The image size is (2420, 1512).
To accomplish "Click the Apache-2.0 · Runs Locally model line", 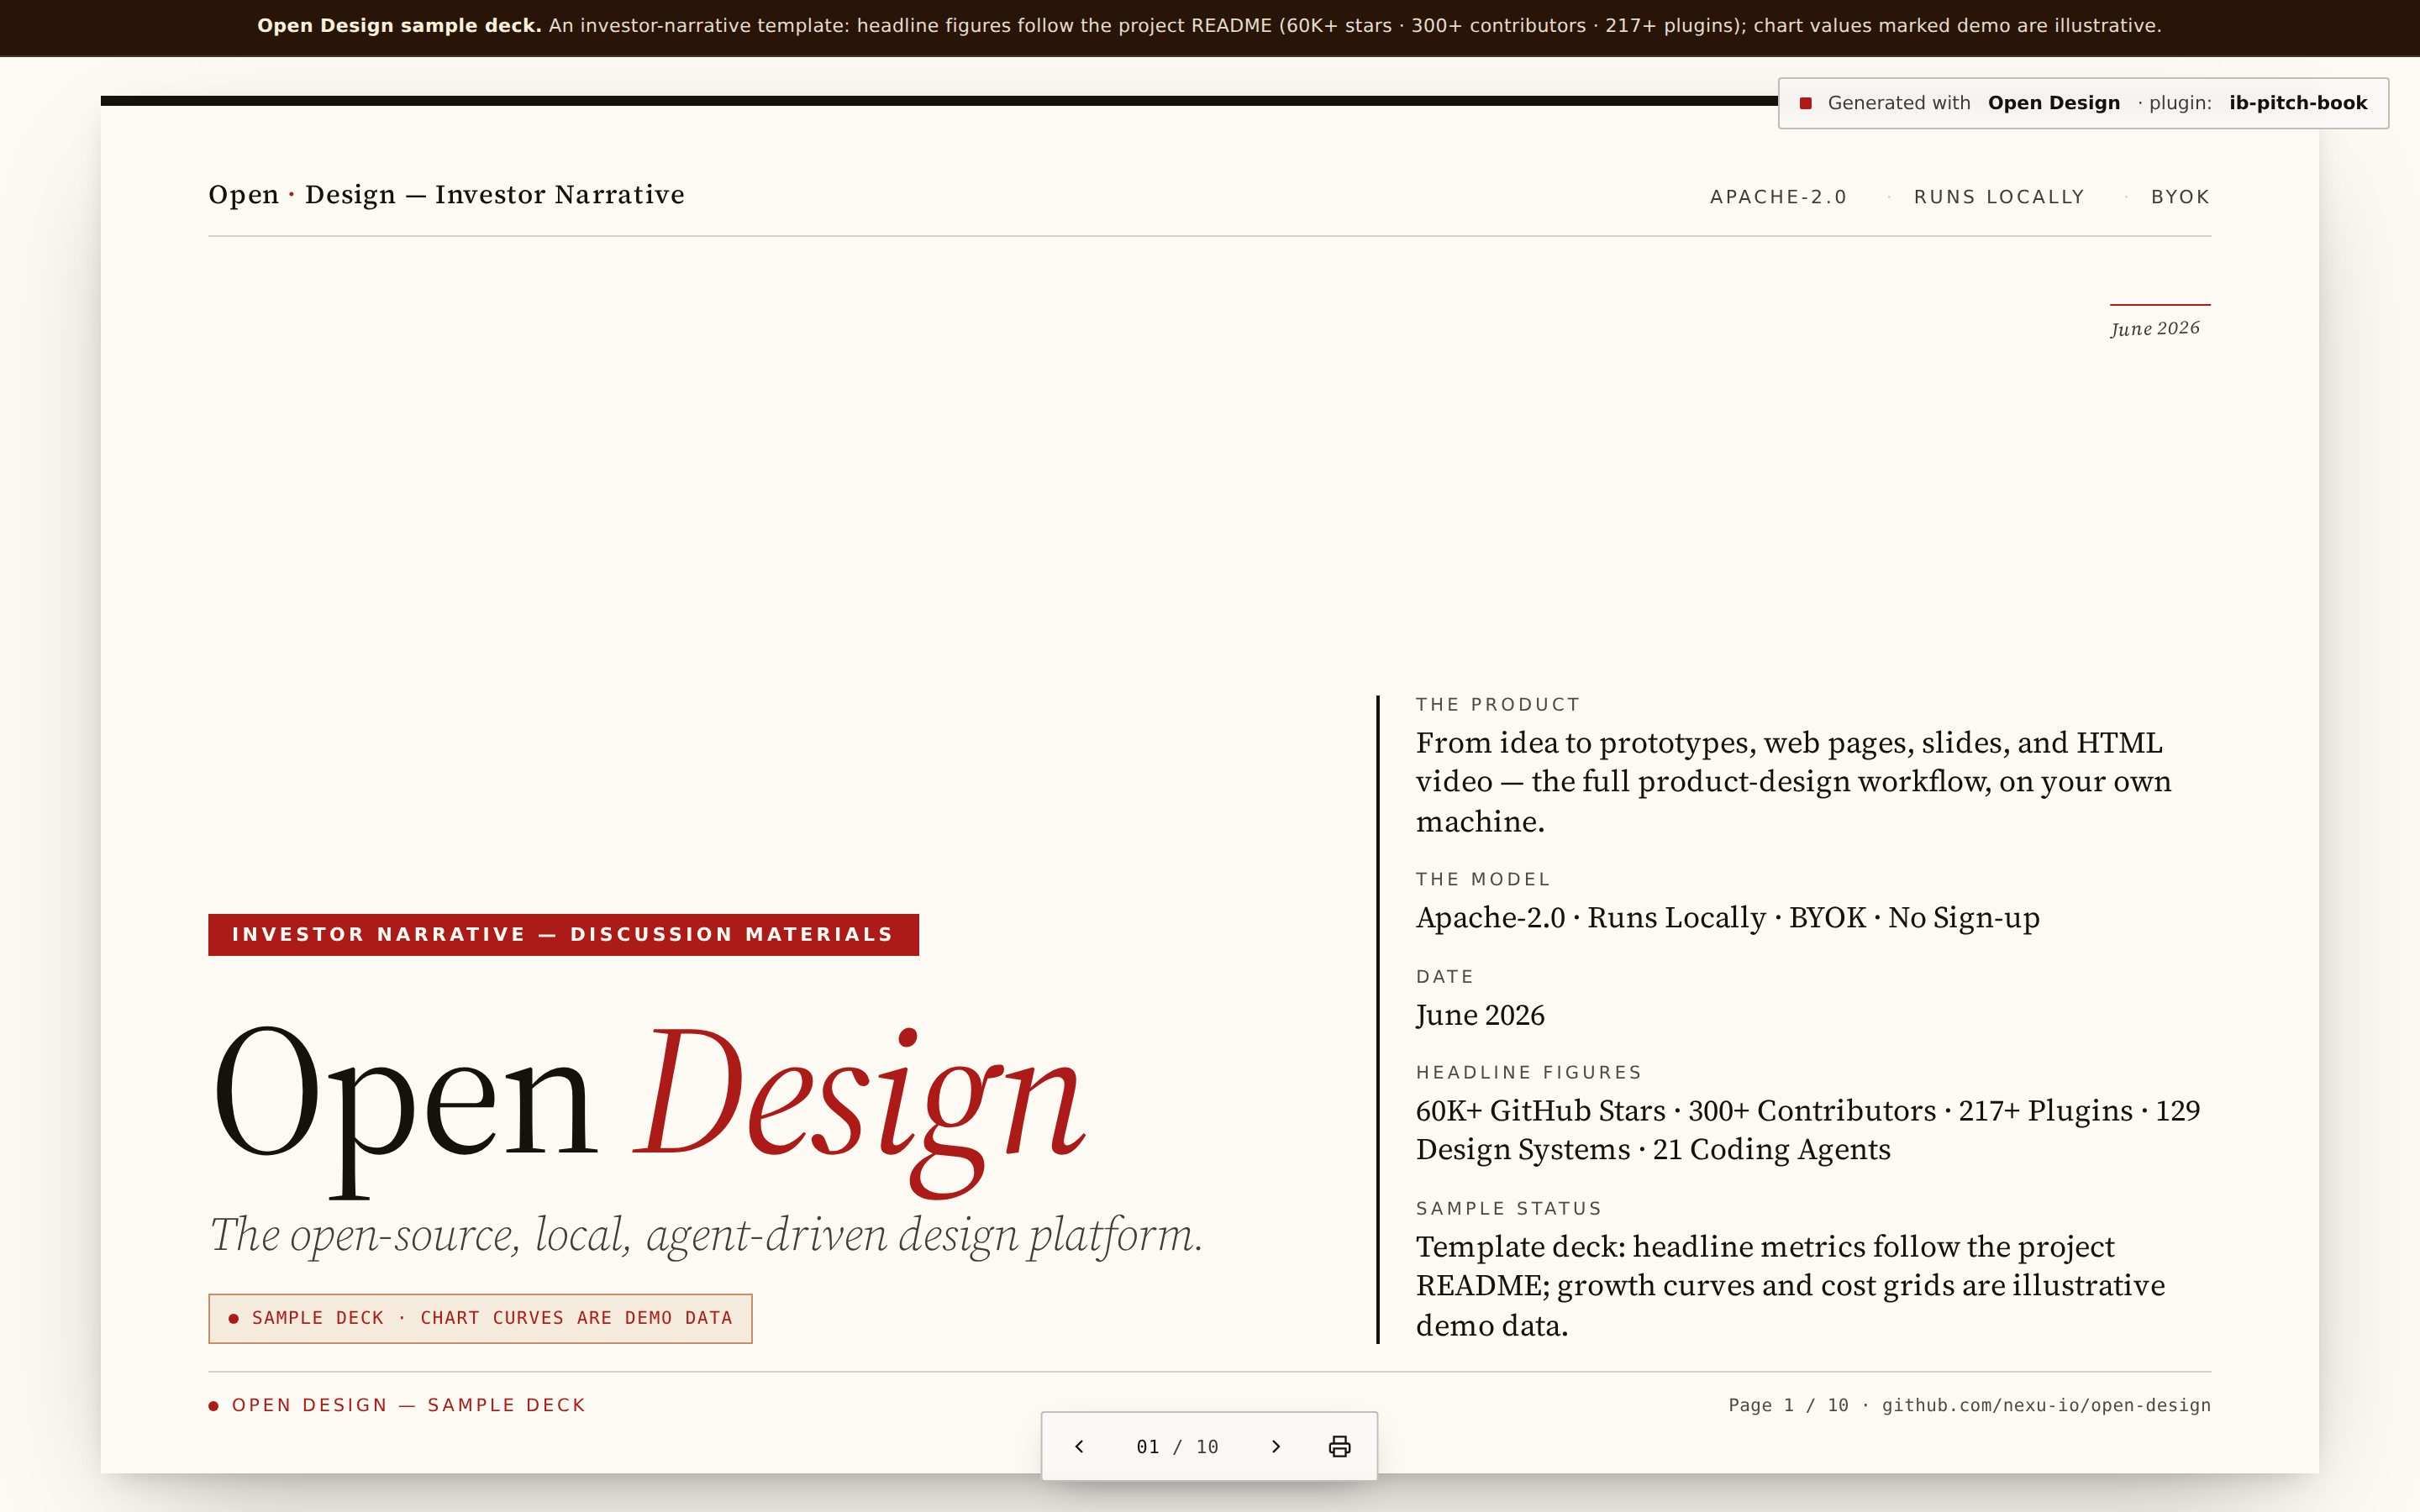I will click(1727, 917).
